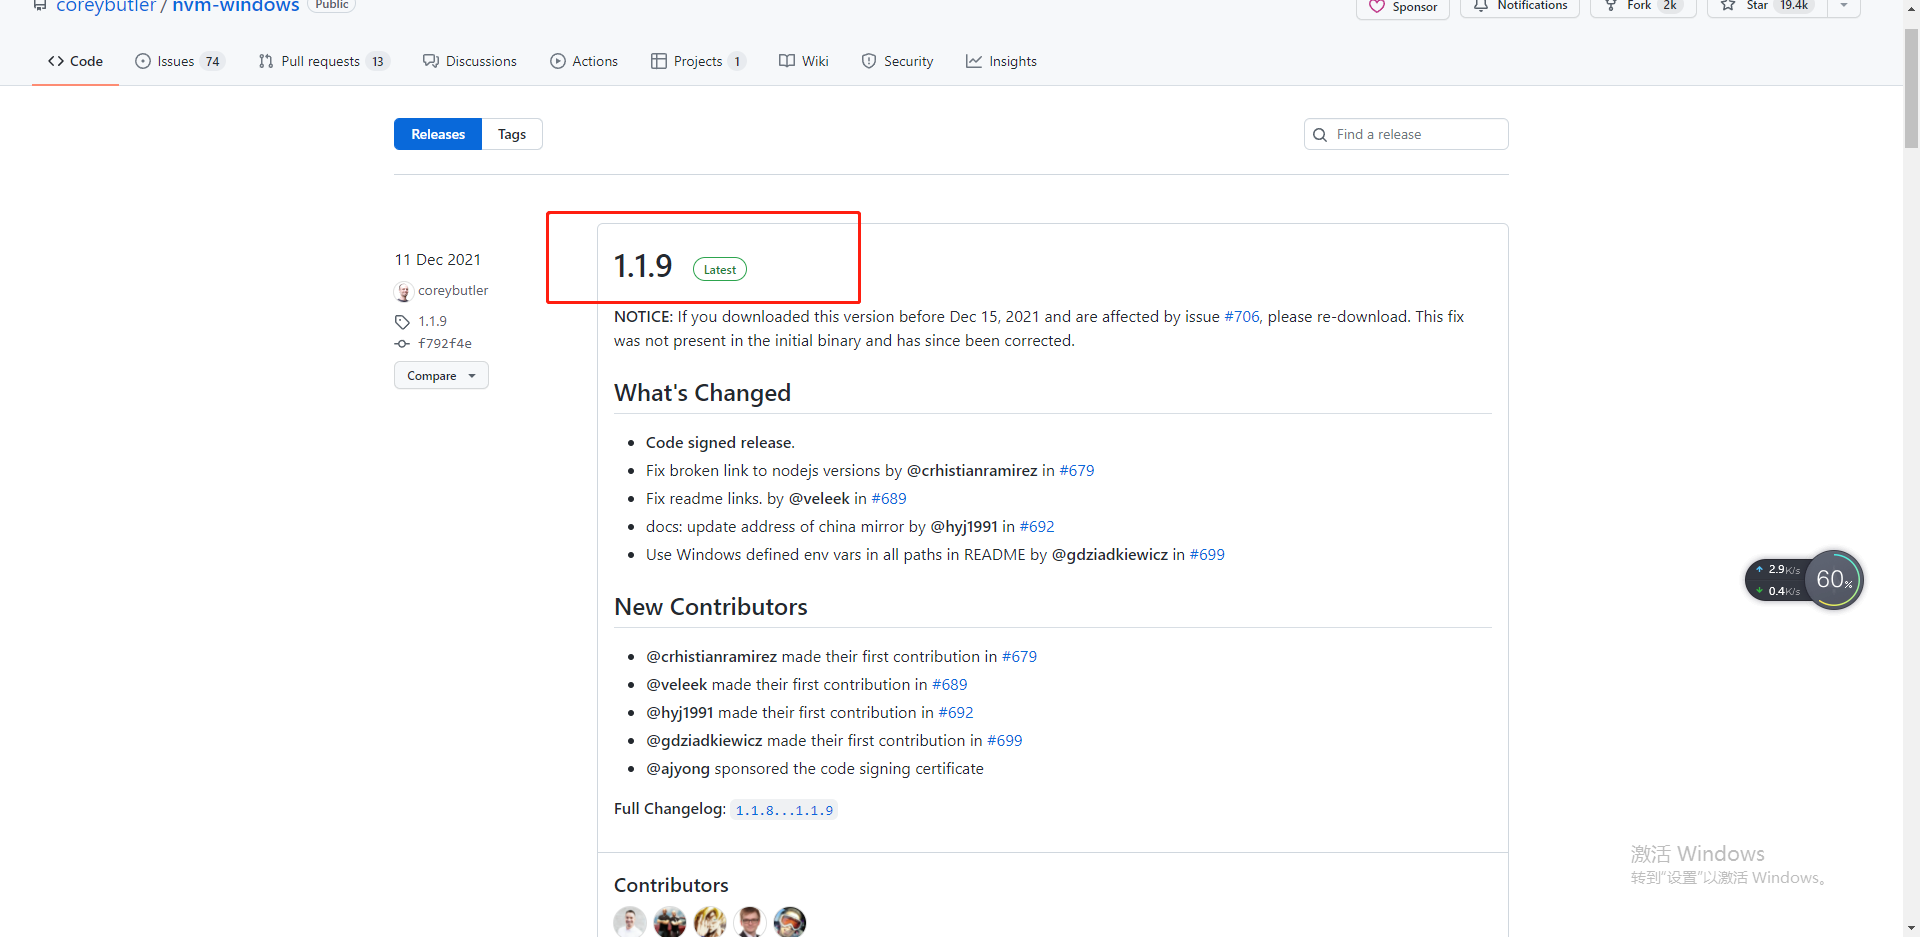Open the 1.1.8...1.1.9 changelog link

[x=784, y=810]
